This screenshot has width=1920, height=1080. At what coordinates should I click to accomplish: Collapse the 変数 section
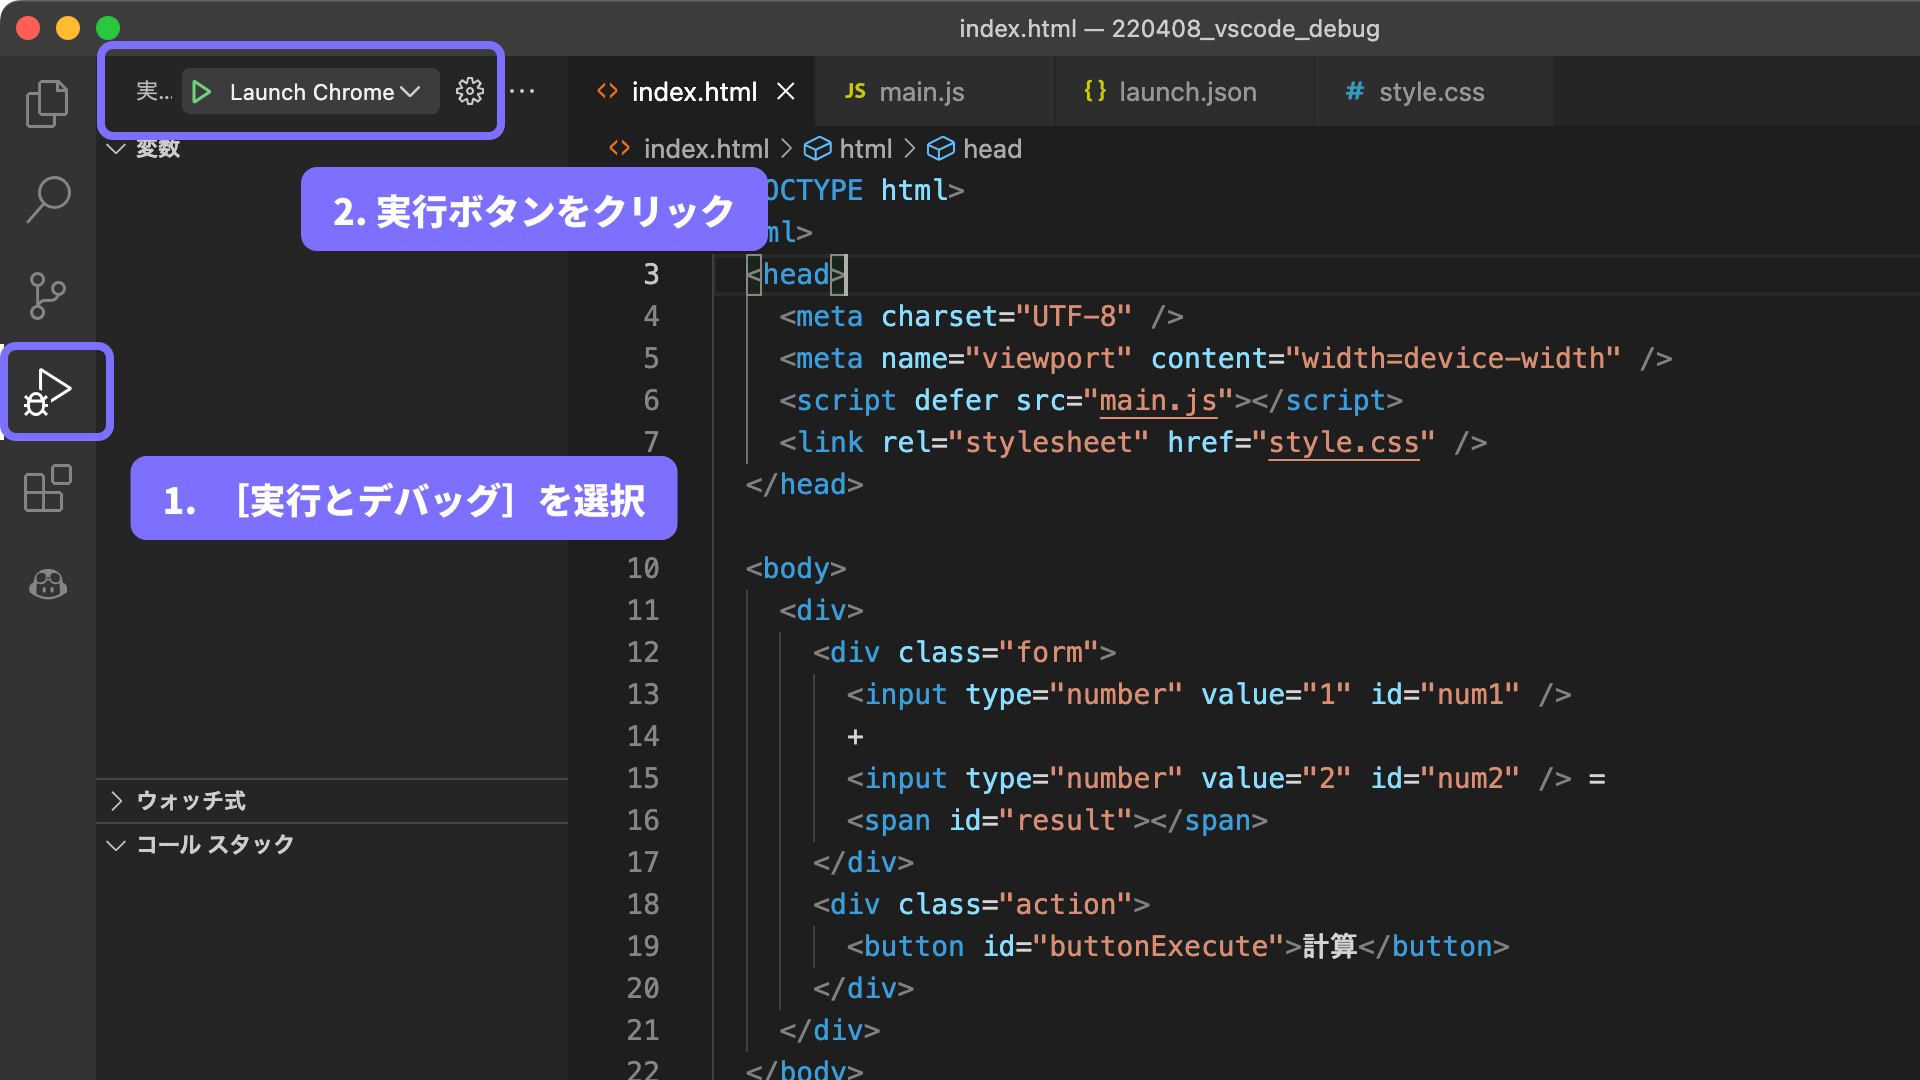point(116,149)
